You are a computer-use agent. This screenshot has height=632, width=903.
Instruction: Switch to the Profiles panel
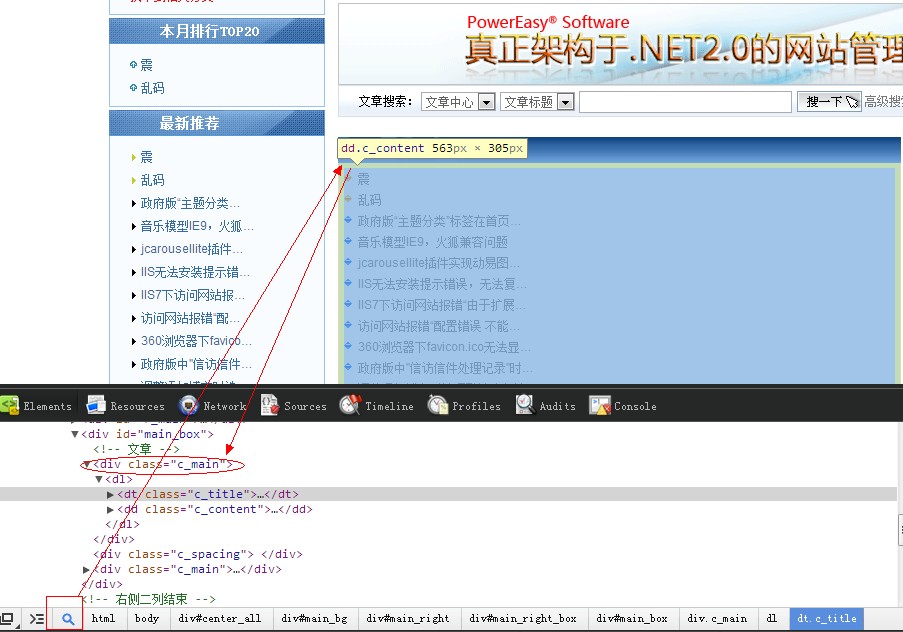pos(465,406)
